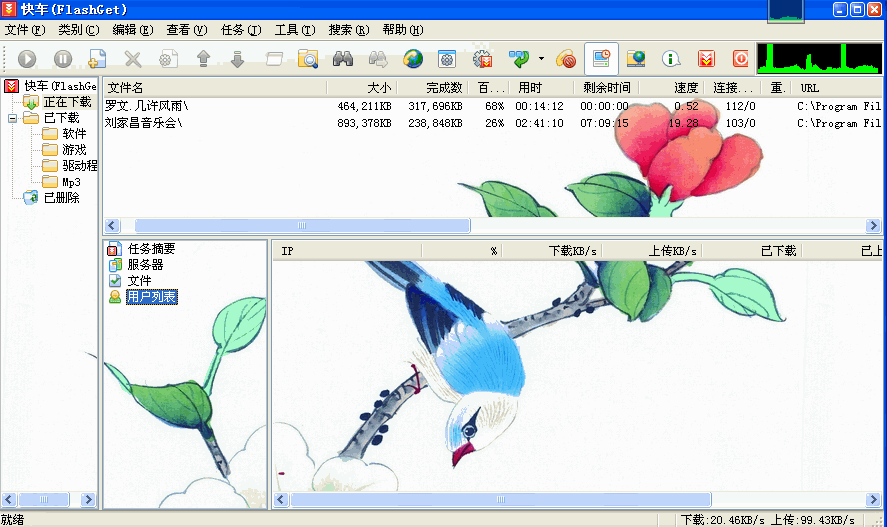887x527 pixels.
Task: Click the grayed task properties document icon
Action: click(168, 59)
